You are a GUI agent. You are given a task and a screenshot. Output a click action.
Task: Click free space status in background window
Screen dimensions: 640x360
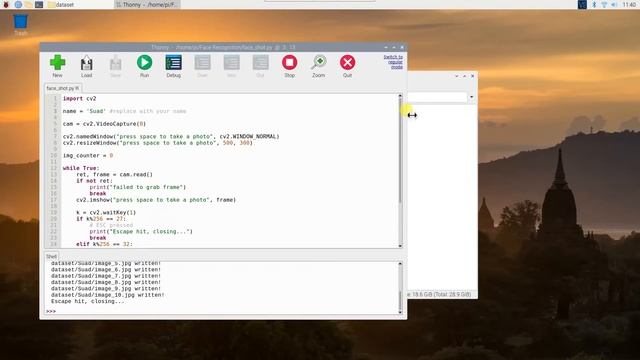pyautogui.click(x=439, y=294)
